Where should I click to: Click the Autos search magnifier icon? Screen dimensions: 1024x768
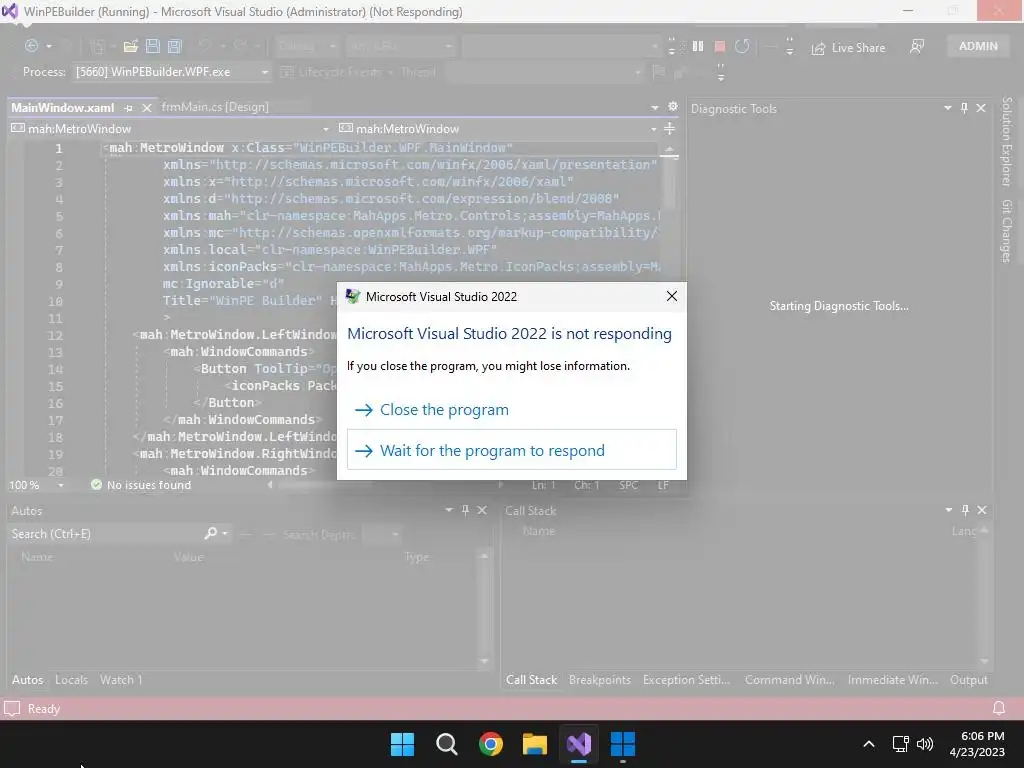tap(210, 534)
